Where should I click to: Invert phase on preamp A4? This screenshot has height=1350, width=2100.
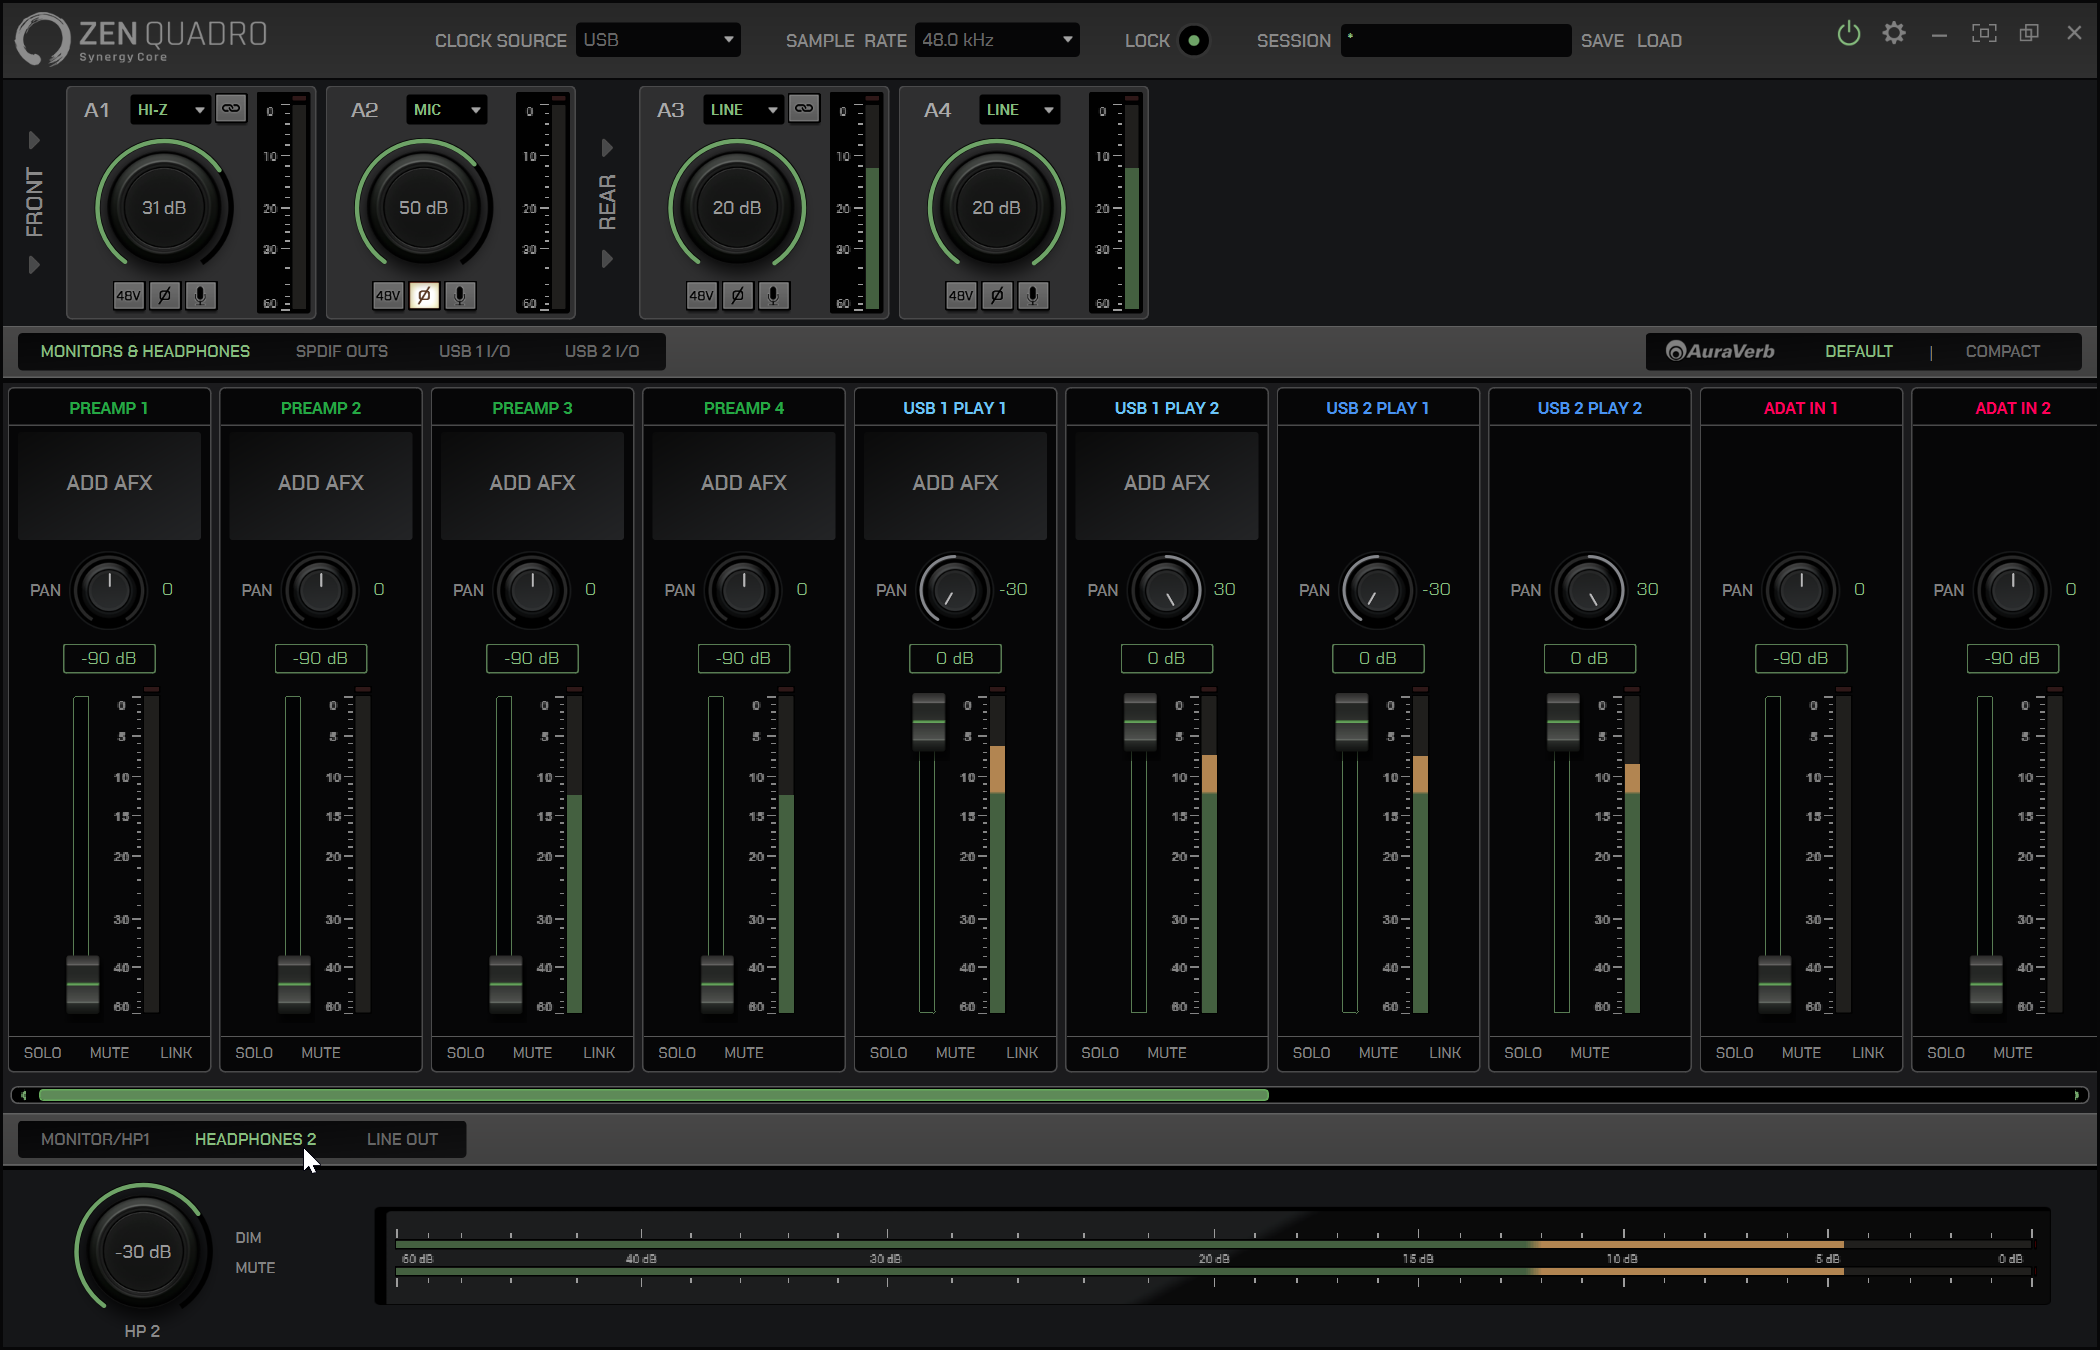[x=997, y=296]
